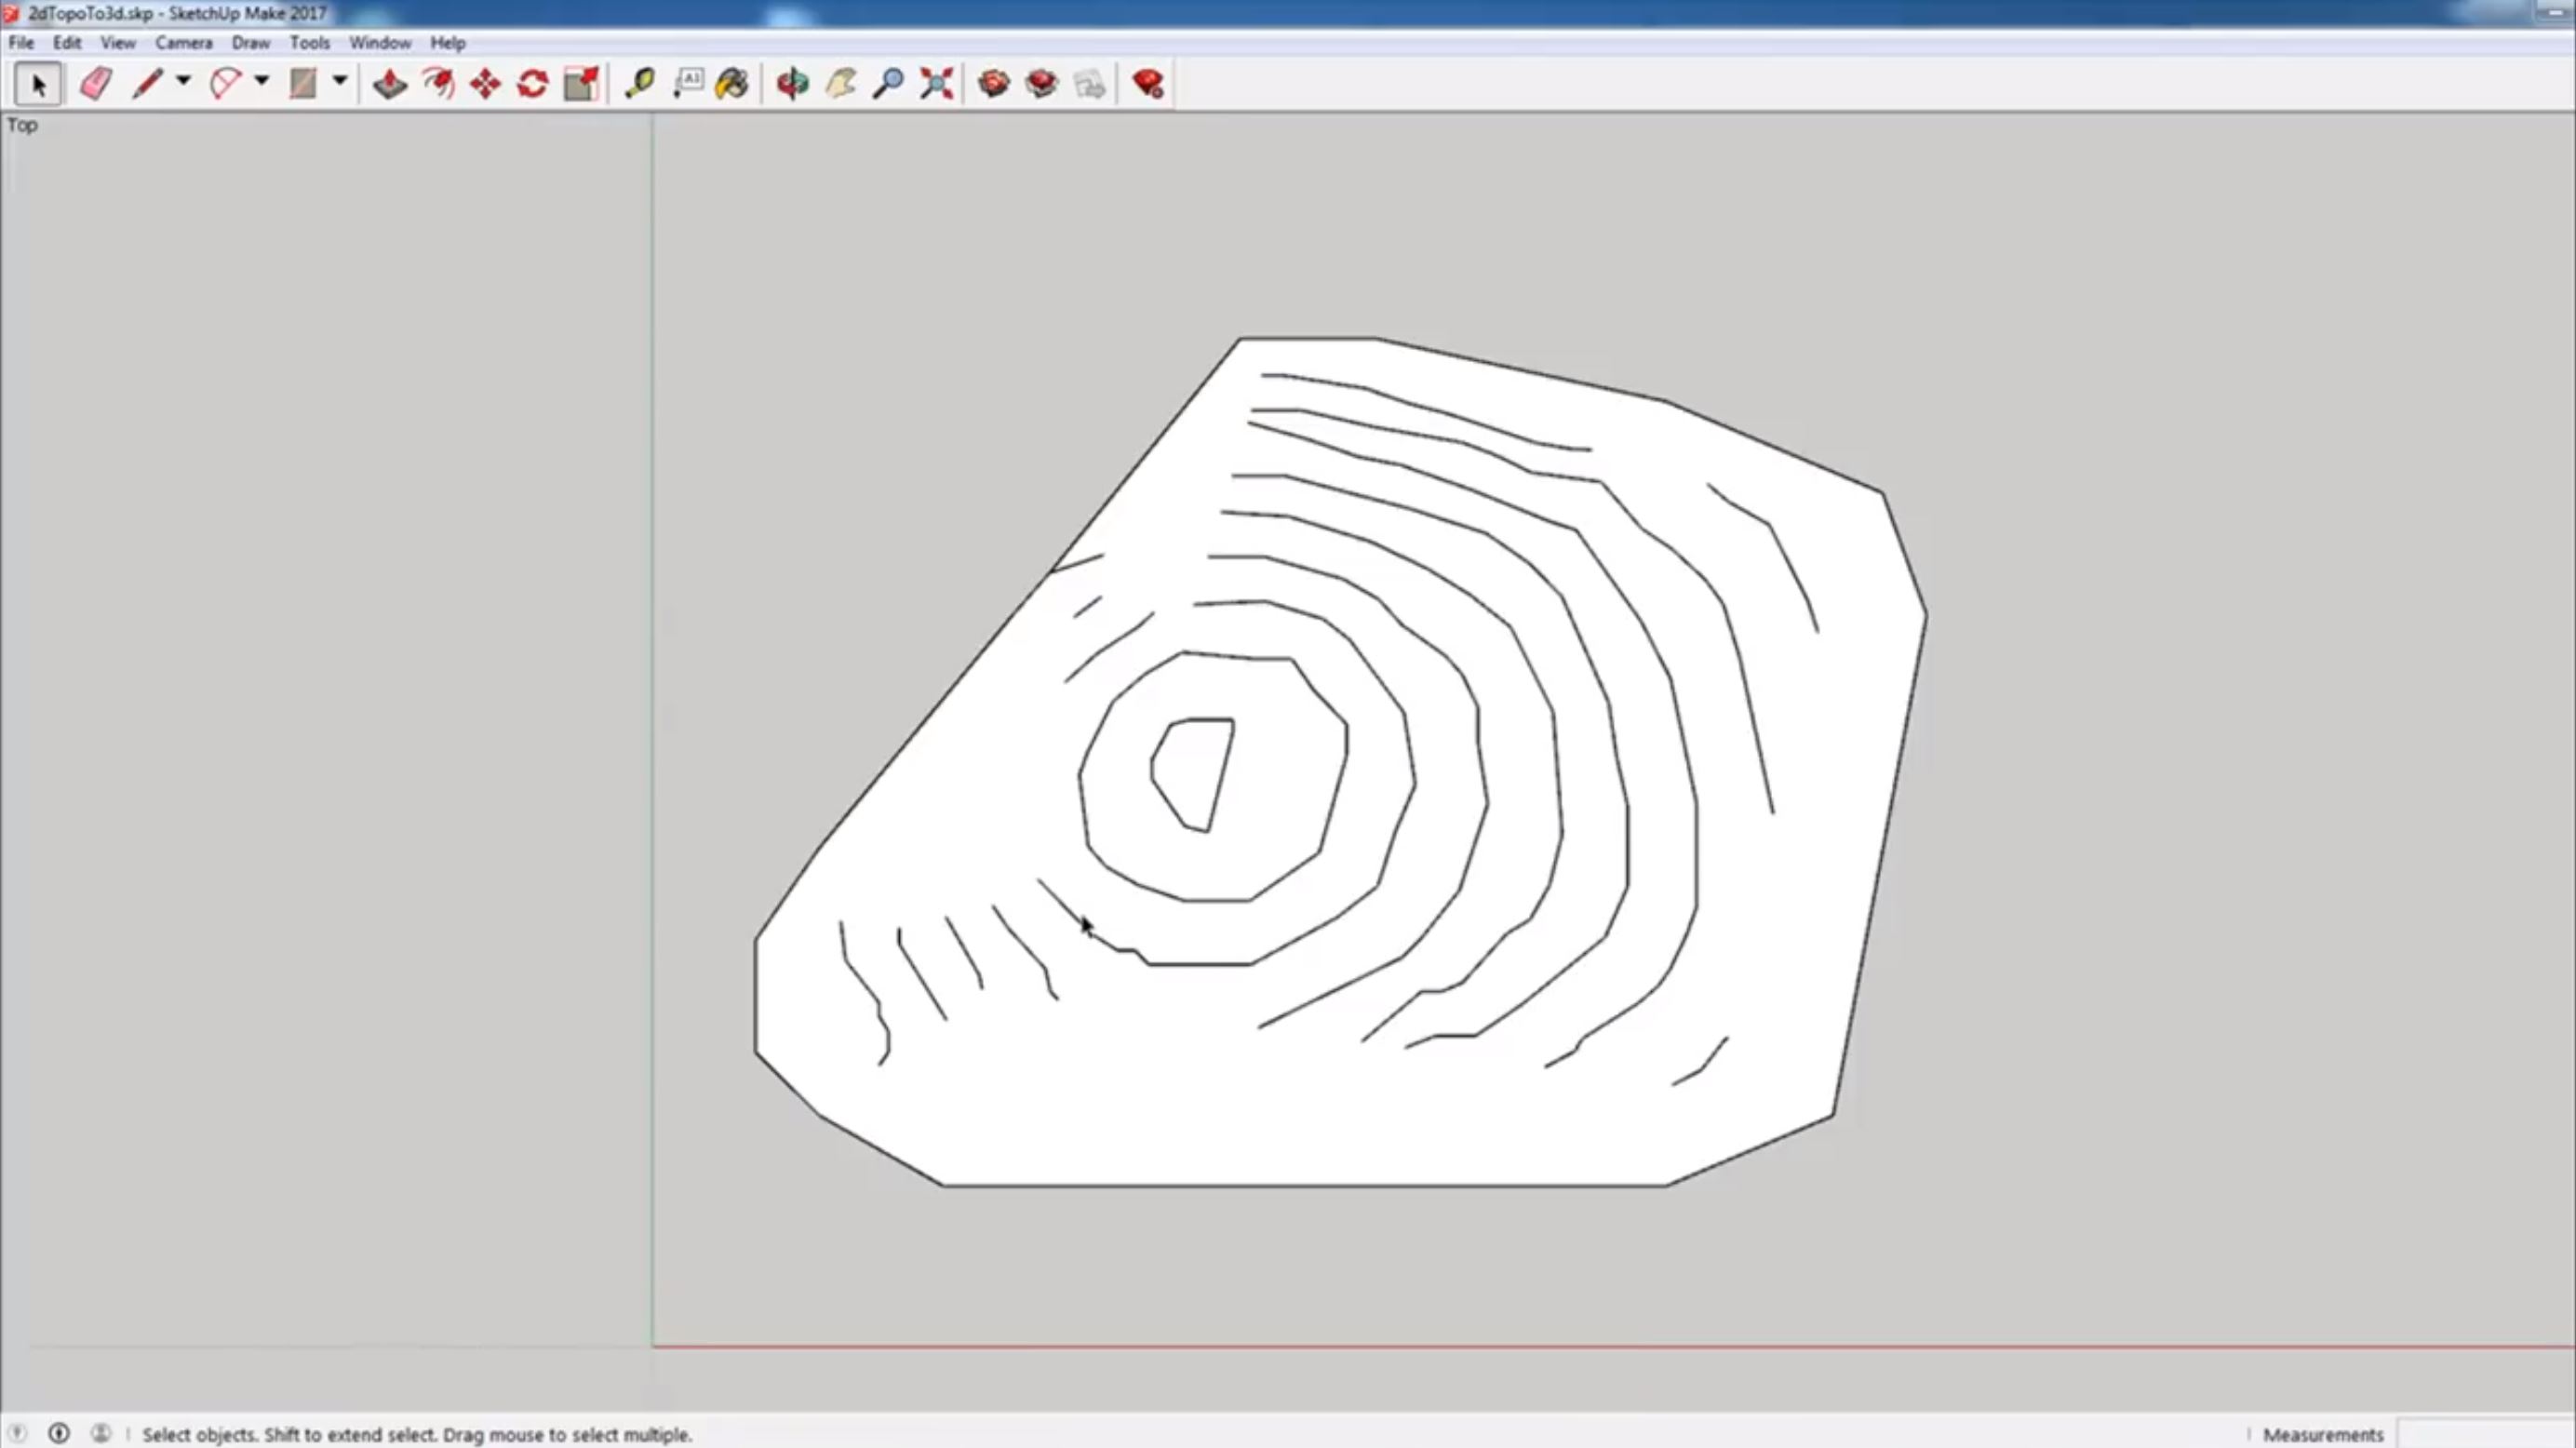The image size is (2576, 1448).
Task: Open the Draw menu
Action: tap(251, 43)
